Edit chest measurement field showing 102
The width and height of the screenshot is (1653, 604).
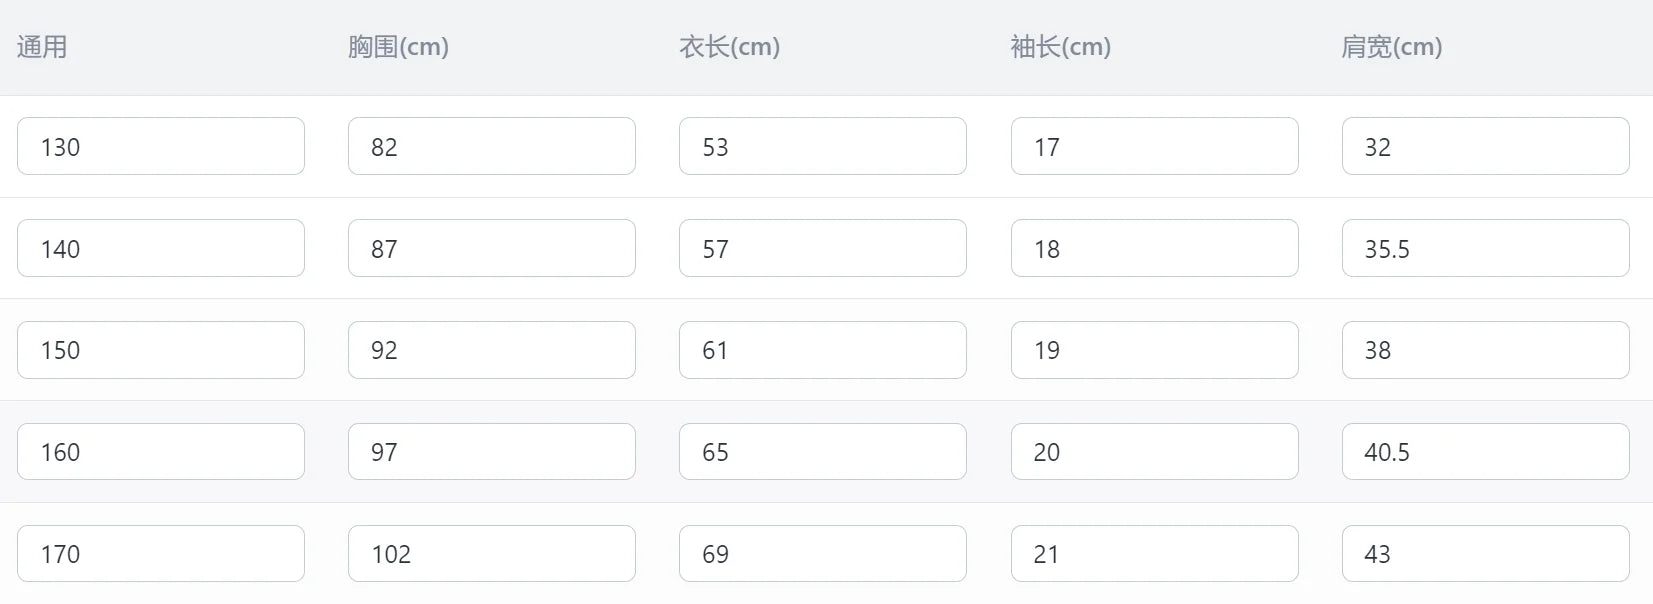click(491, 554)
